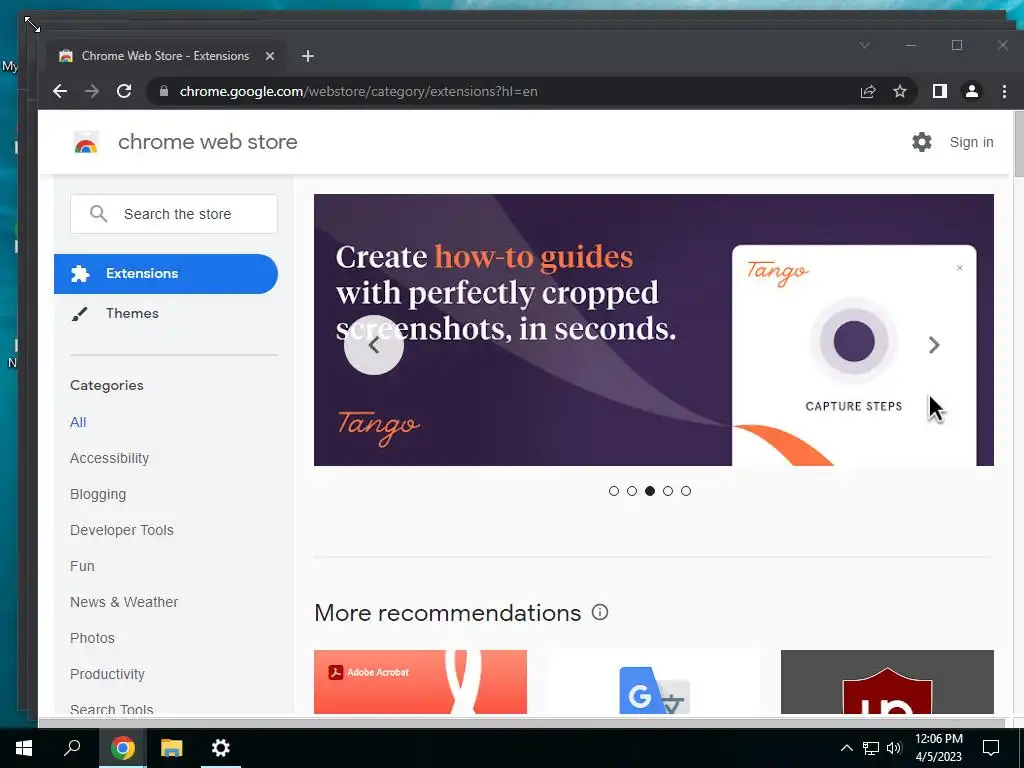
Task: Click the Chrome taskbar icon
Action: click(x=122, y=748)
